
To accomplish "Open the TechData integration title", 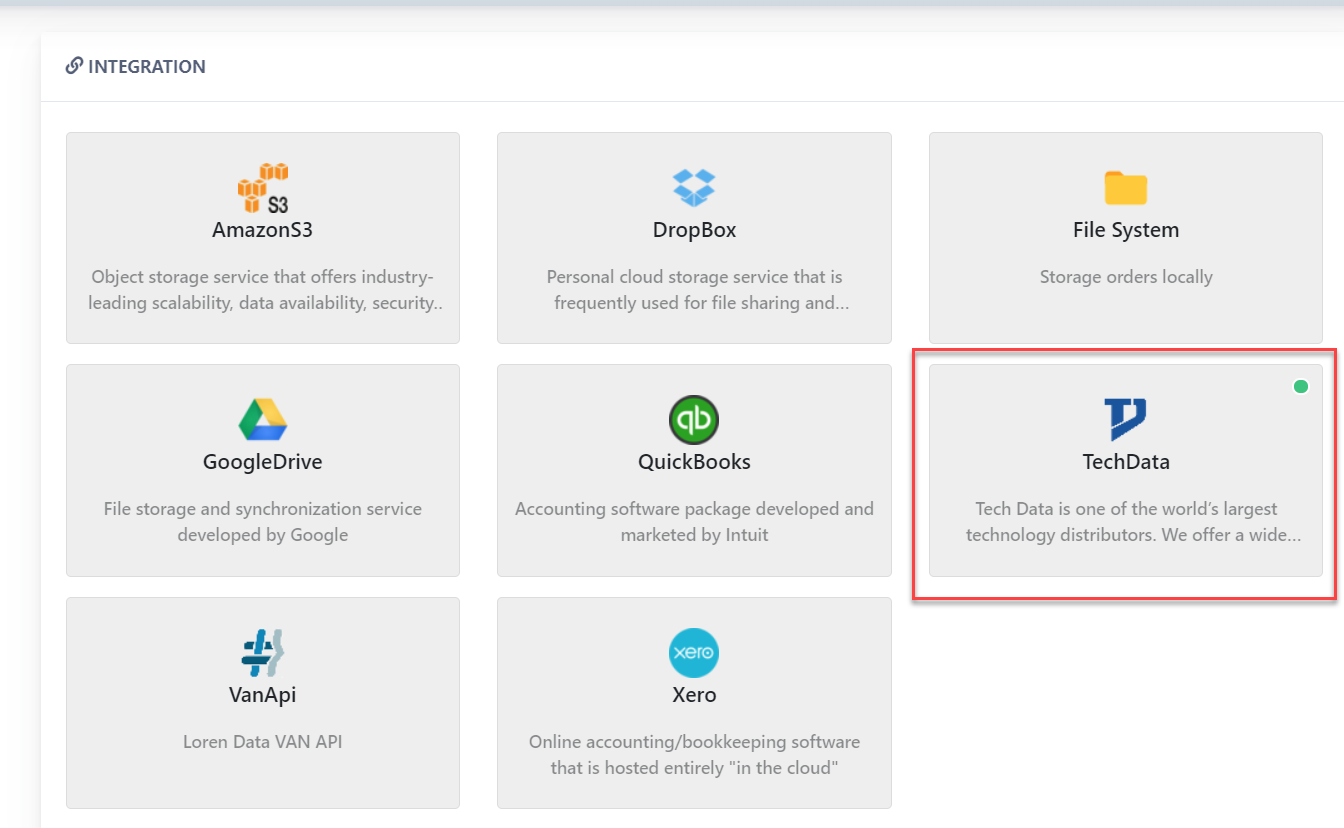I will click(1126, 462).
